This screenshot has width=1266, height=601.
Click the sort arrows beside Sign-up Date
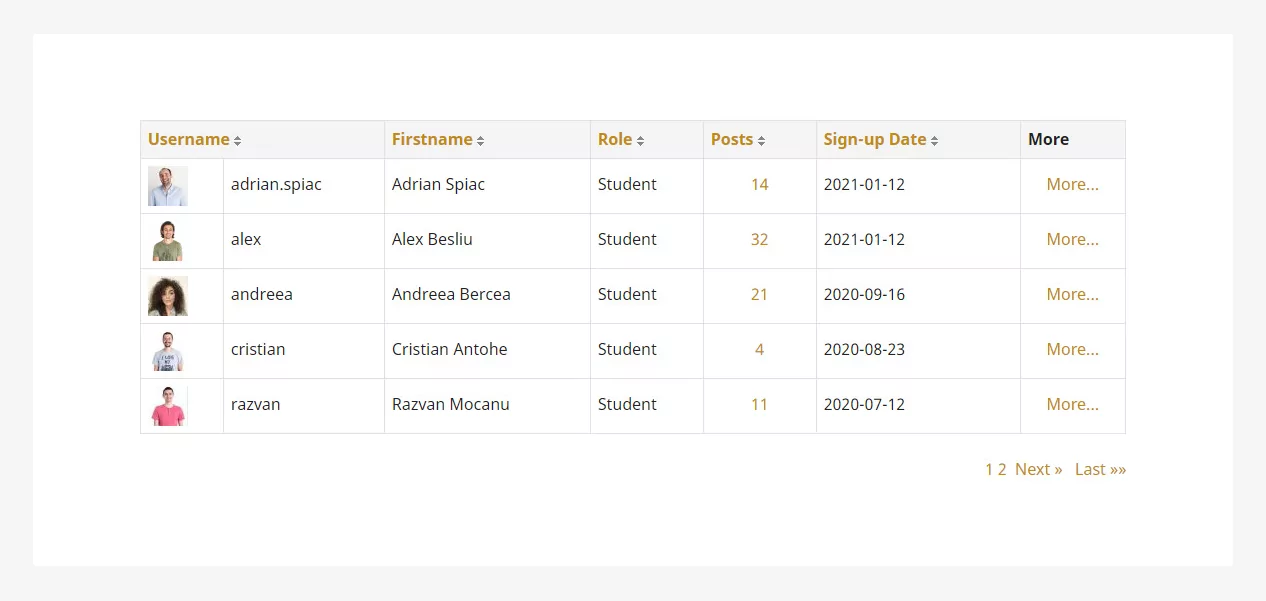pyautogui.click(x=934, y=141)
